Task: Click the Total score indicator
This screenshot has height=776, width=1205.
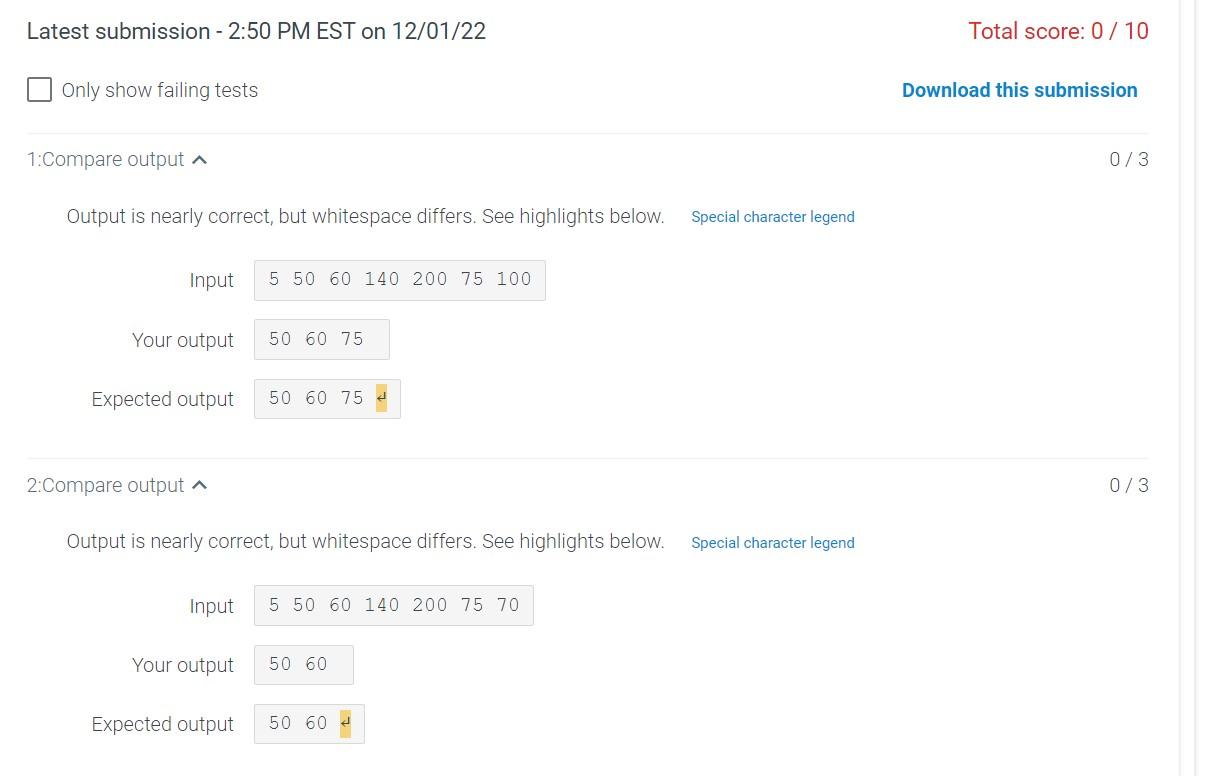Action: click(x=1058, y=31)
